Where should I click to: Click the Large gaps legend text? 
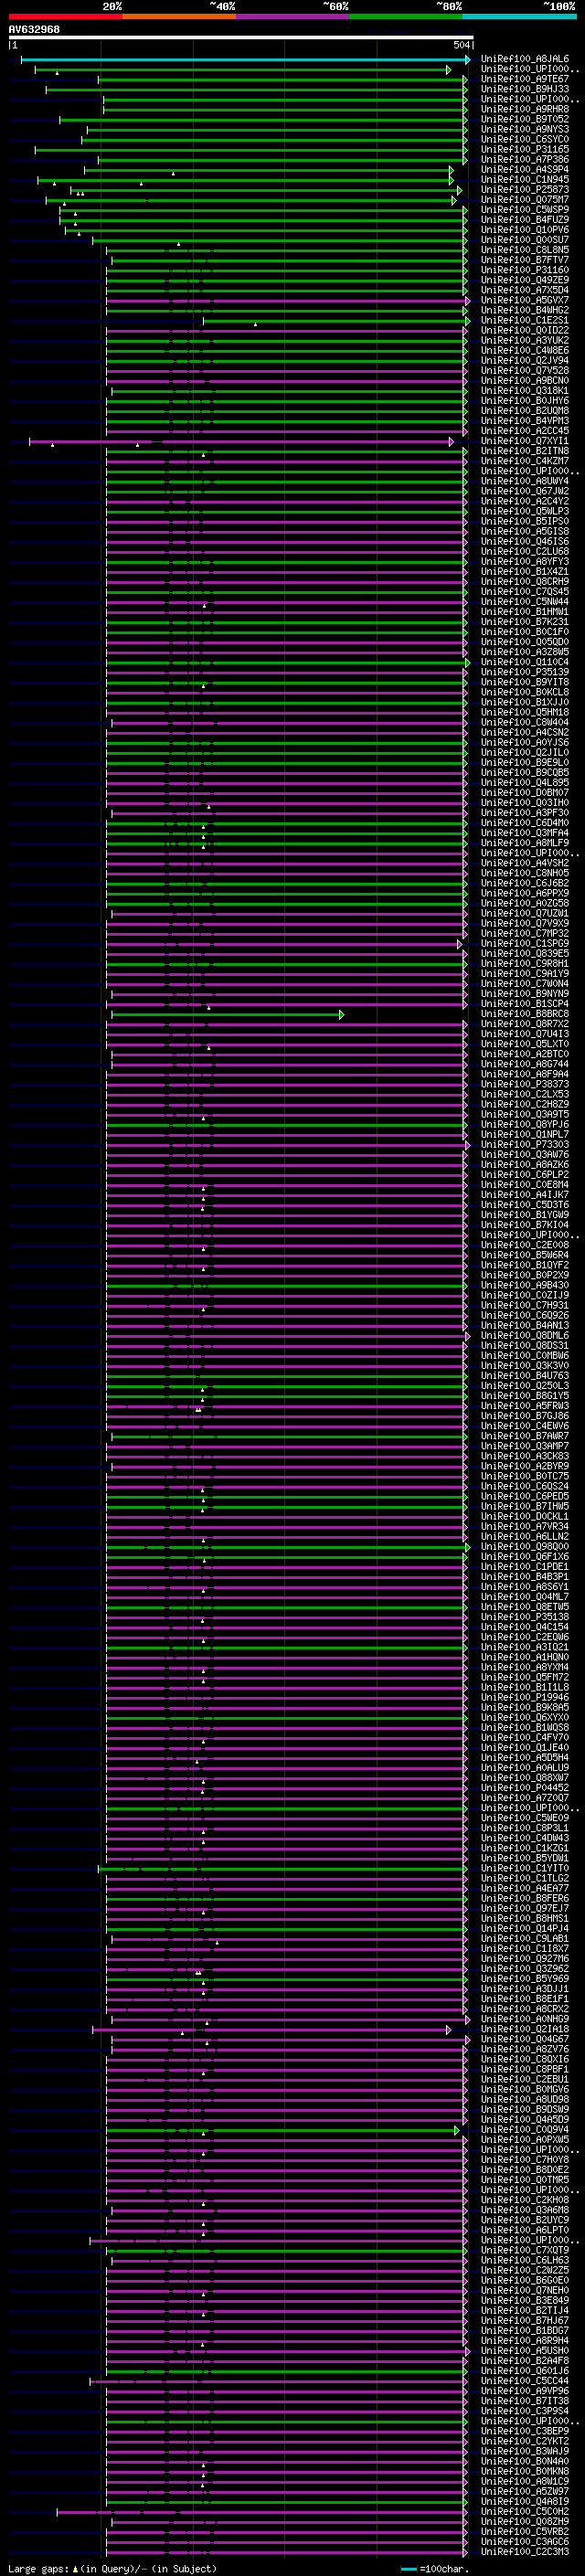coord(112,2568)
